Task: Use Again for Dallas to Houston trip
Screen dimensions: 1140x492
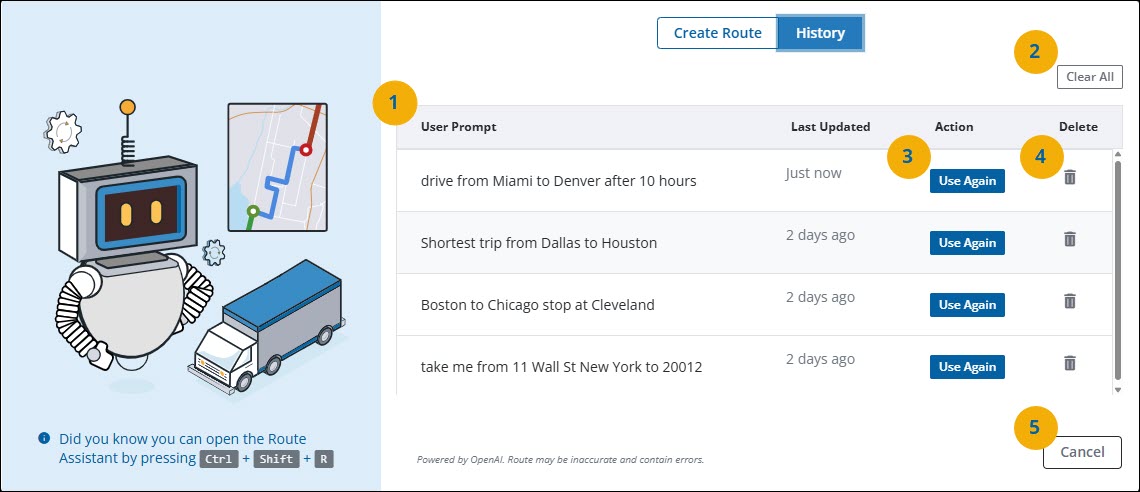Action: point(967,243)
